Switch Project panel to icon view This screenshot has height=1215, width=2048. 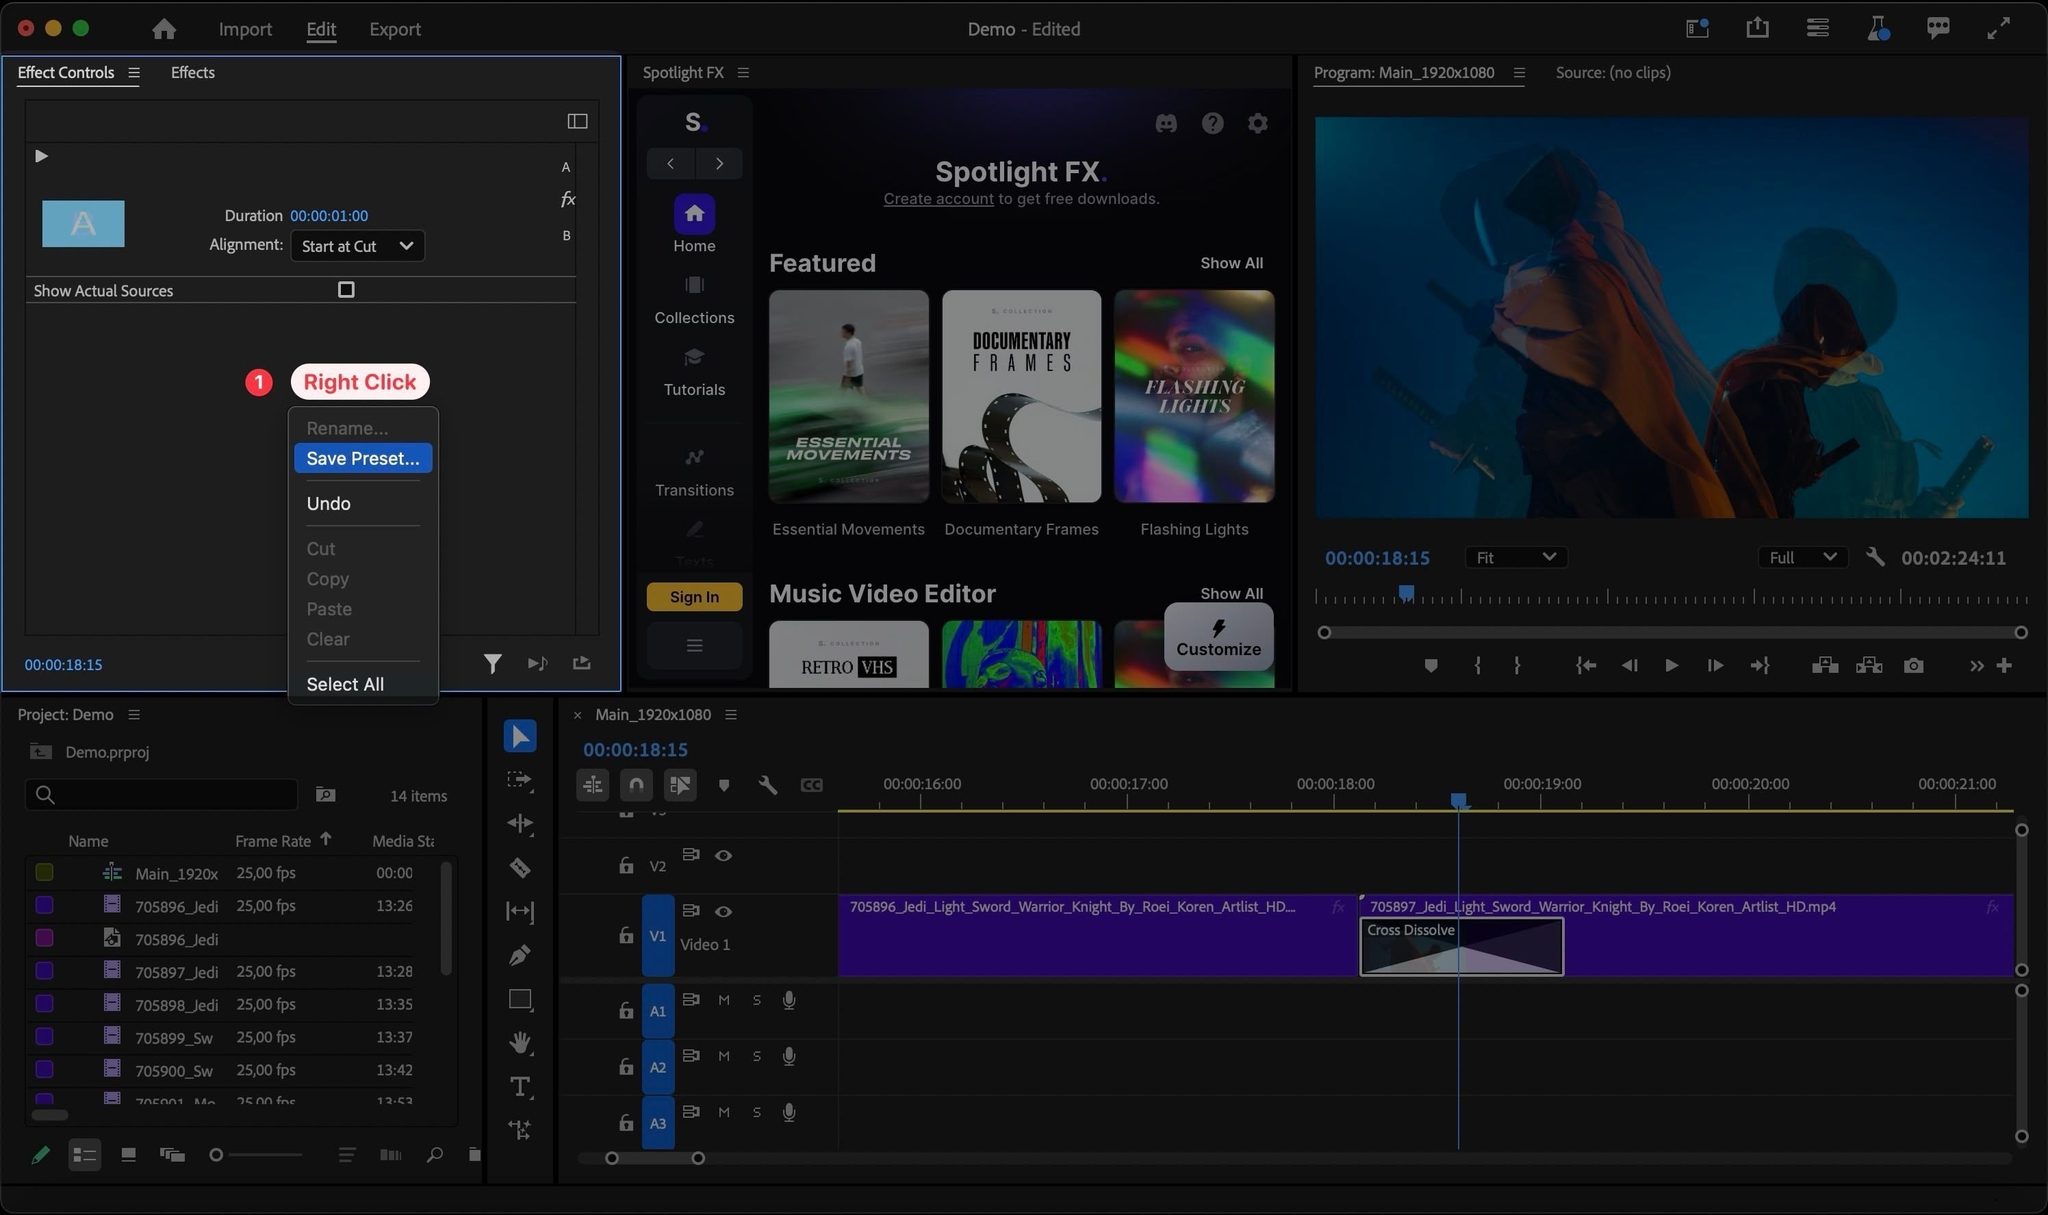pos(128,1155)
